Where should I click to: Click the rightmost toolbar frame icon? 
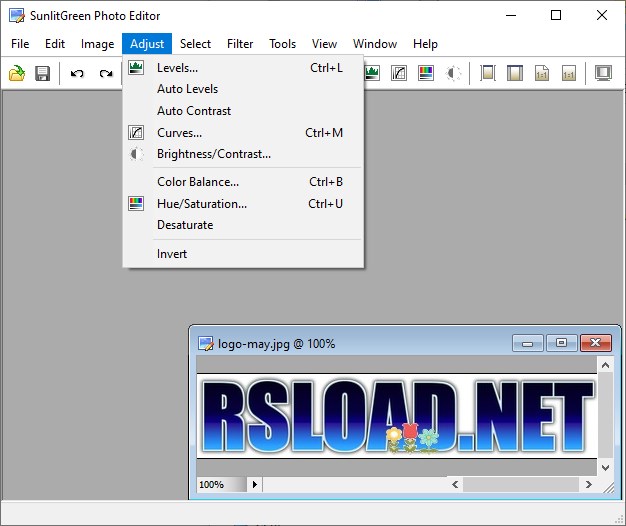pos(603,73)
